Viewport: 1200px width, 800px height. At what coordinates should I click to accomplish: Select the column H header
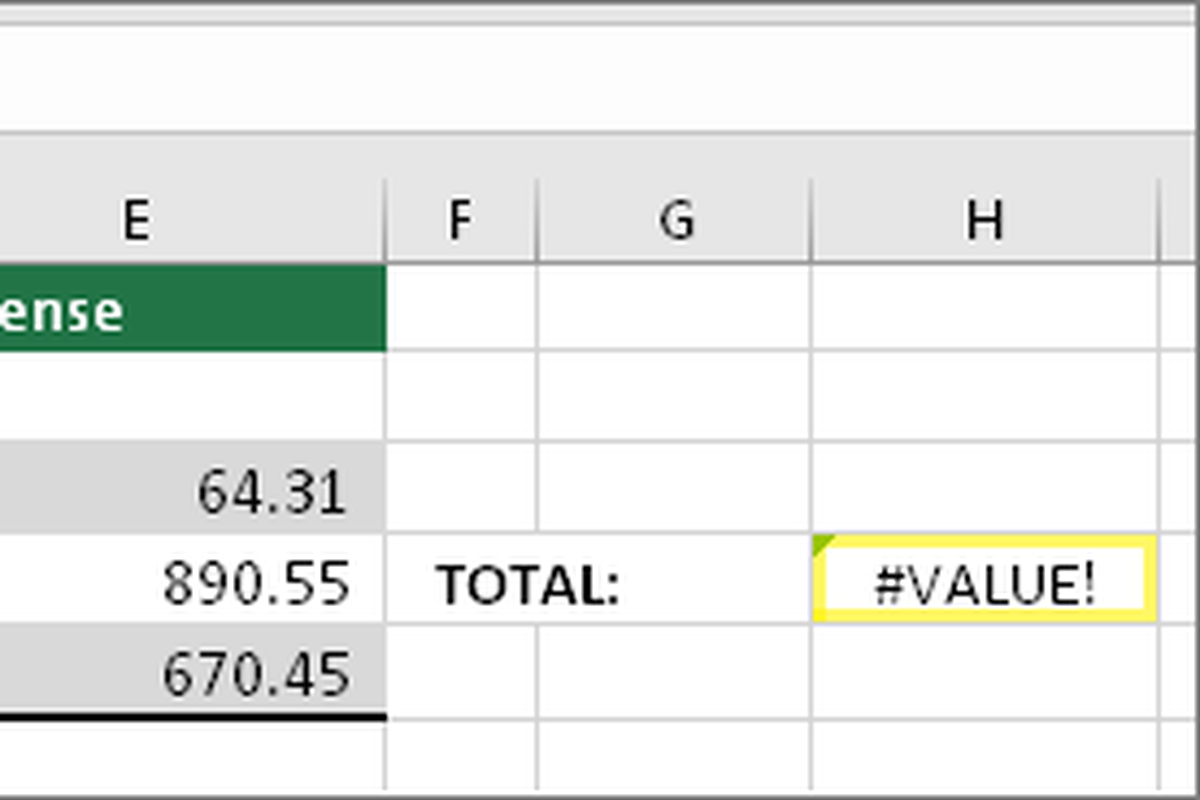(x=985, y=220)
